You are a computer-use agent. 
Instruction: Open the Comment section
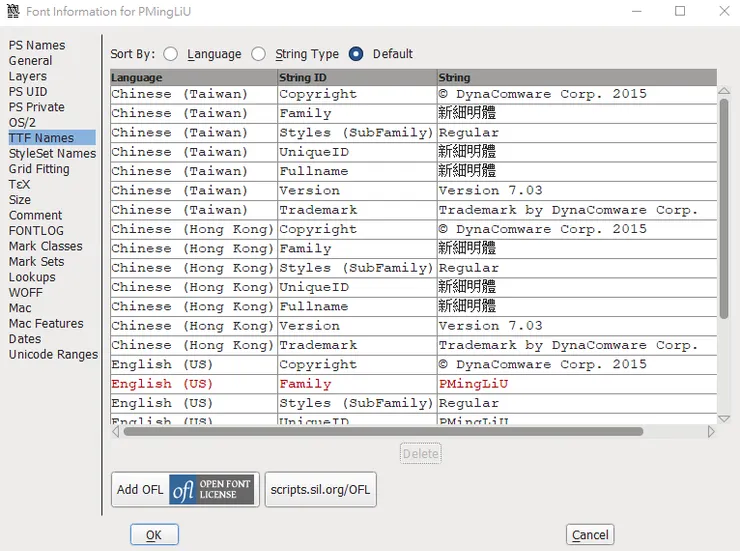point(35,215)
